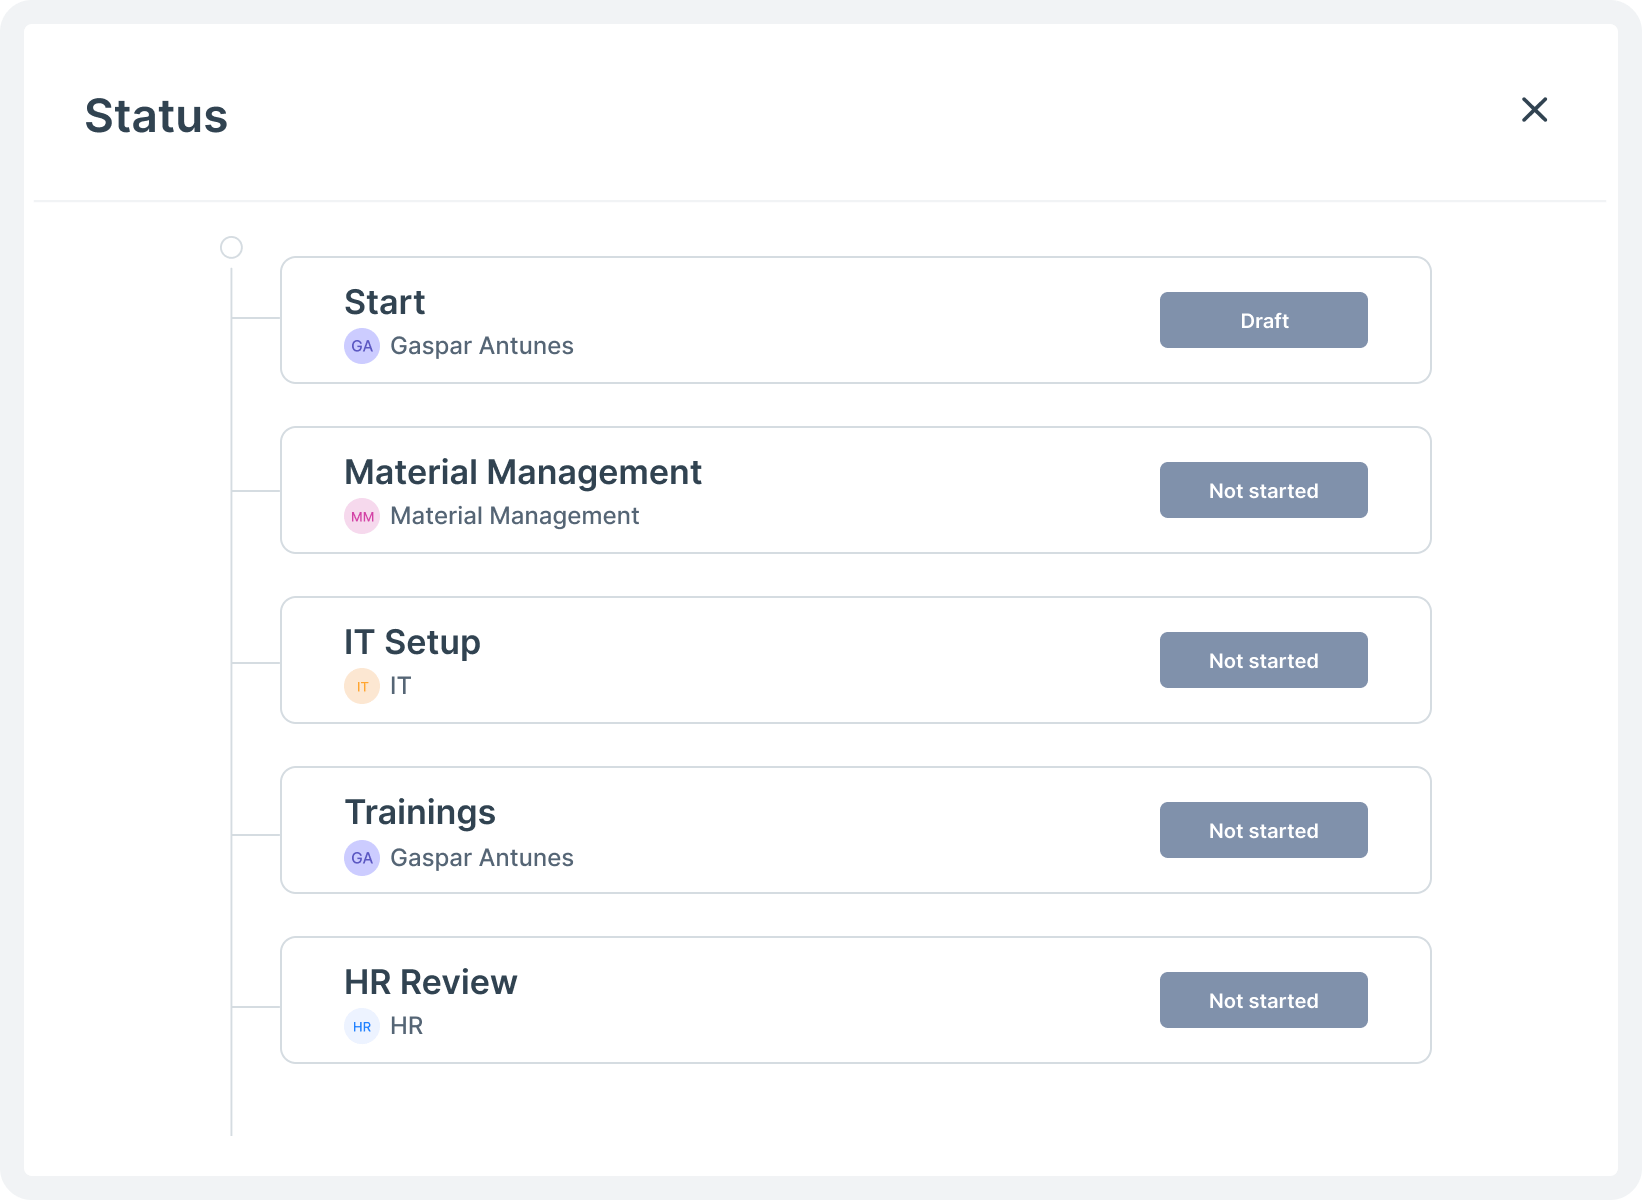Open the Trainings step title
The width and height of the screenshot is (1642, 1200).
click(x=420, y=812)
